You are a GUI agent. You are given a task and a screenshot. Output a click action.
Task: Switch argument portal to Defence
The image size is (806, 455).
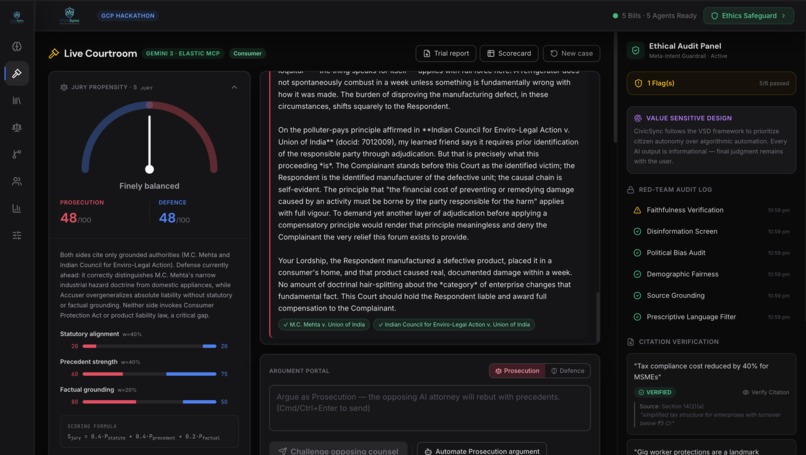click(567, 371)
